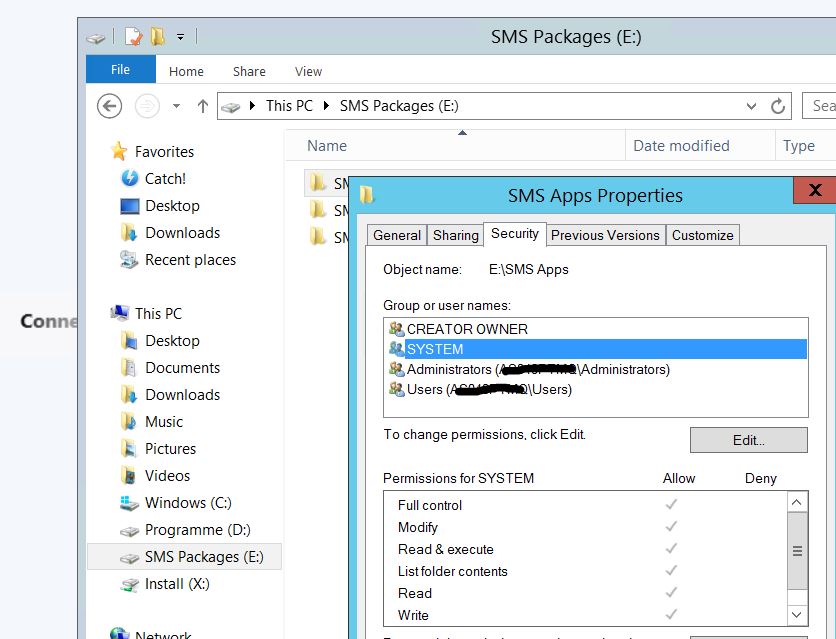Viewport: 836px width, 639px height.
Task: Open the Home ribbon tab
Action: coord(186,71)
